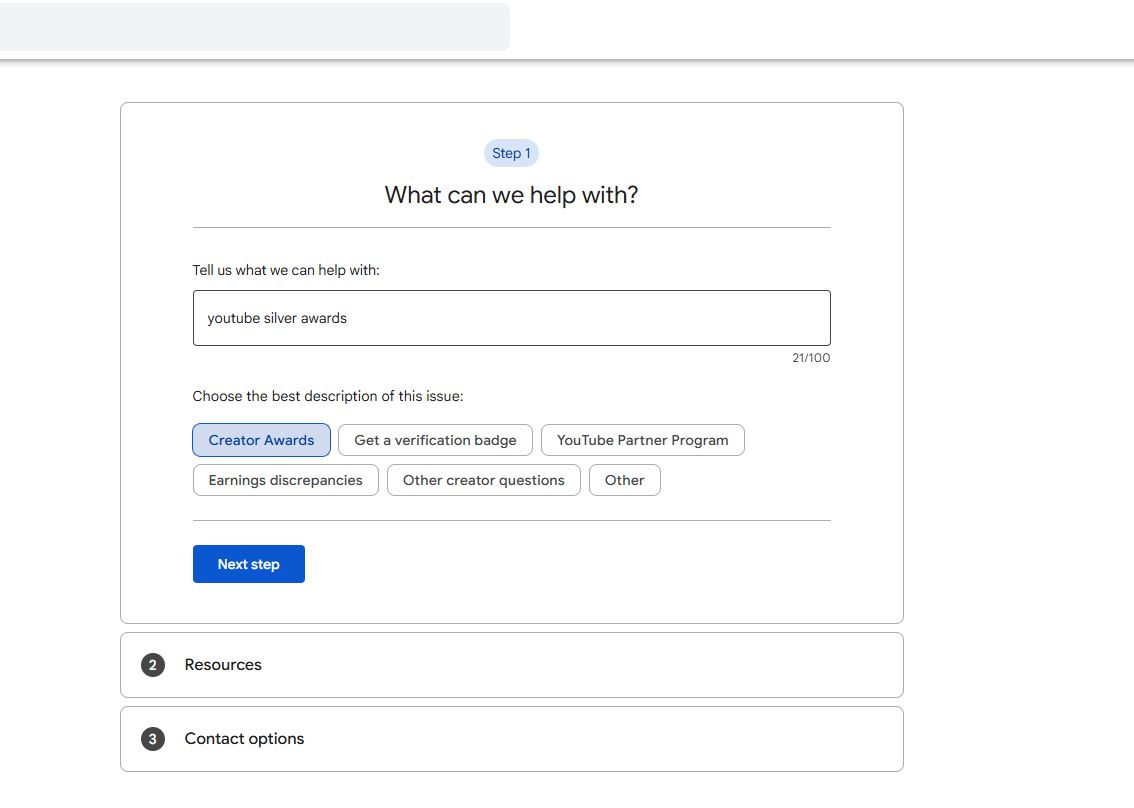Image resolution: width=1134 pixels, height=808 pixels.
Task: Pick the Earnings discrepancies option
Action: [285, 480]
